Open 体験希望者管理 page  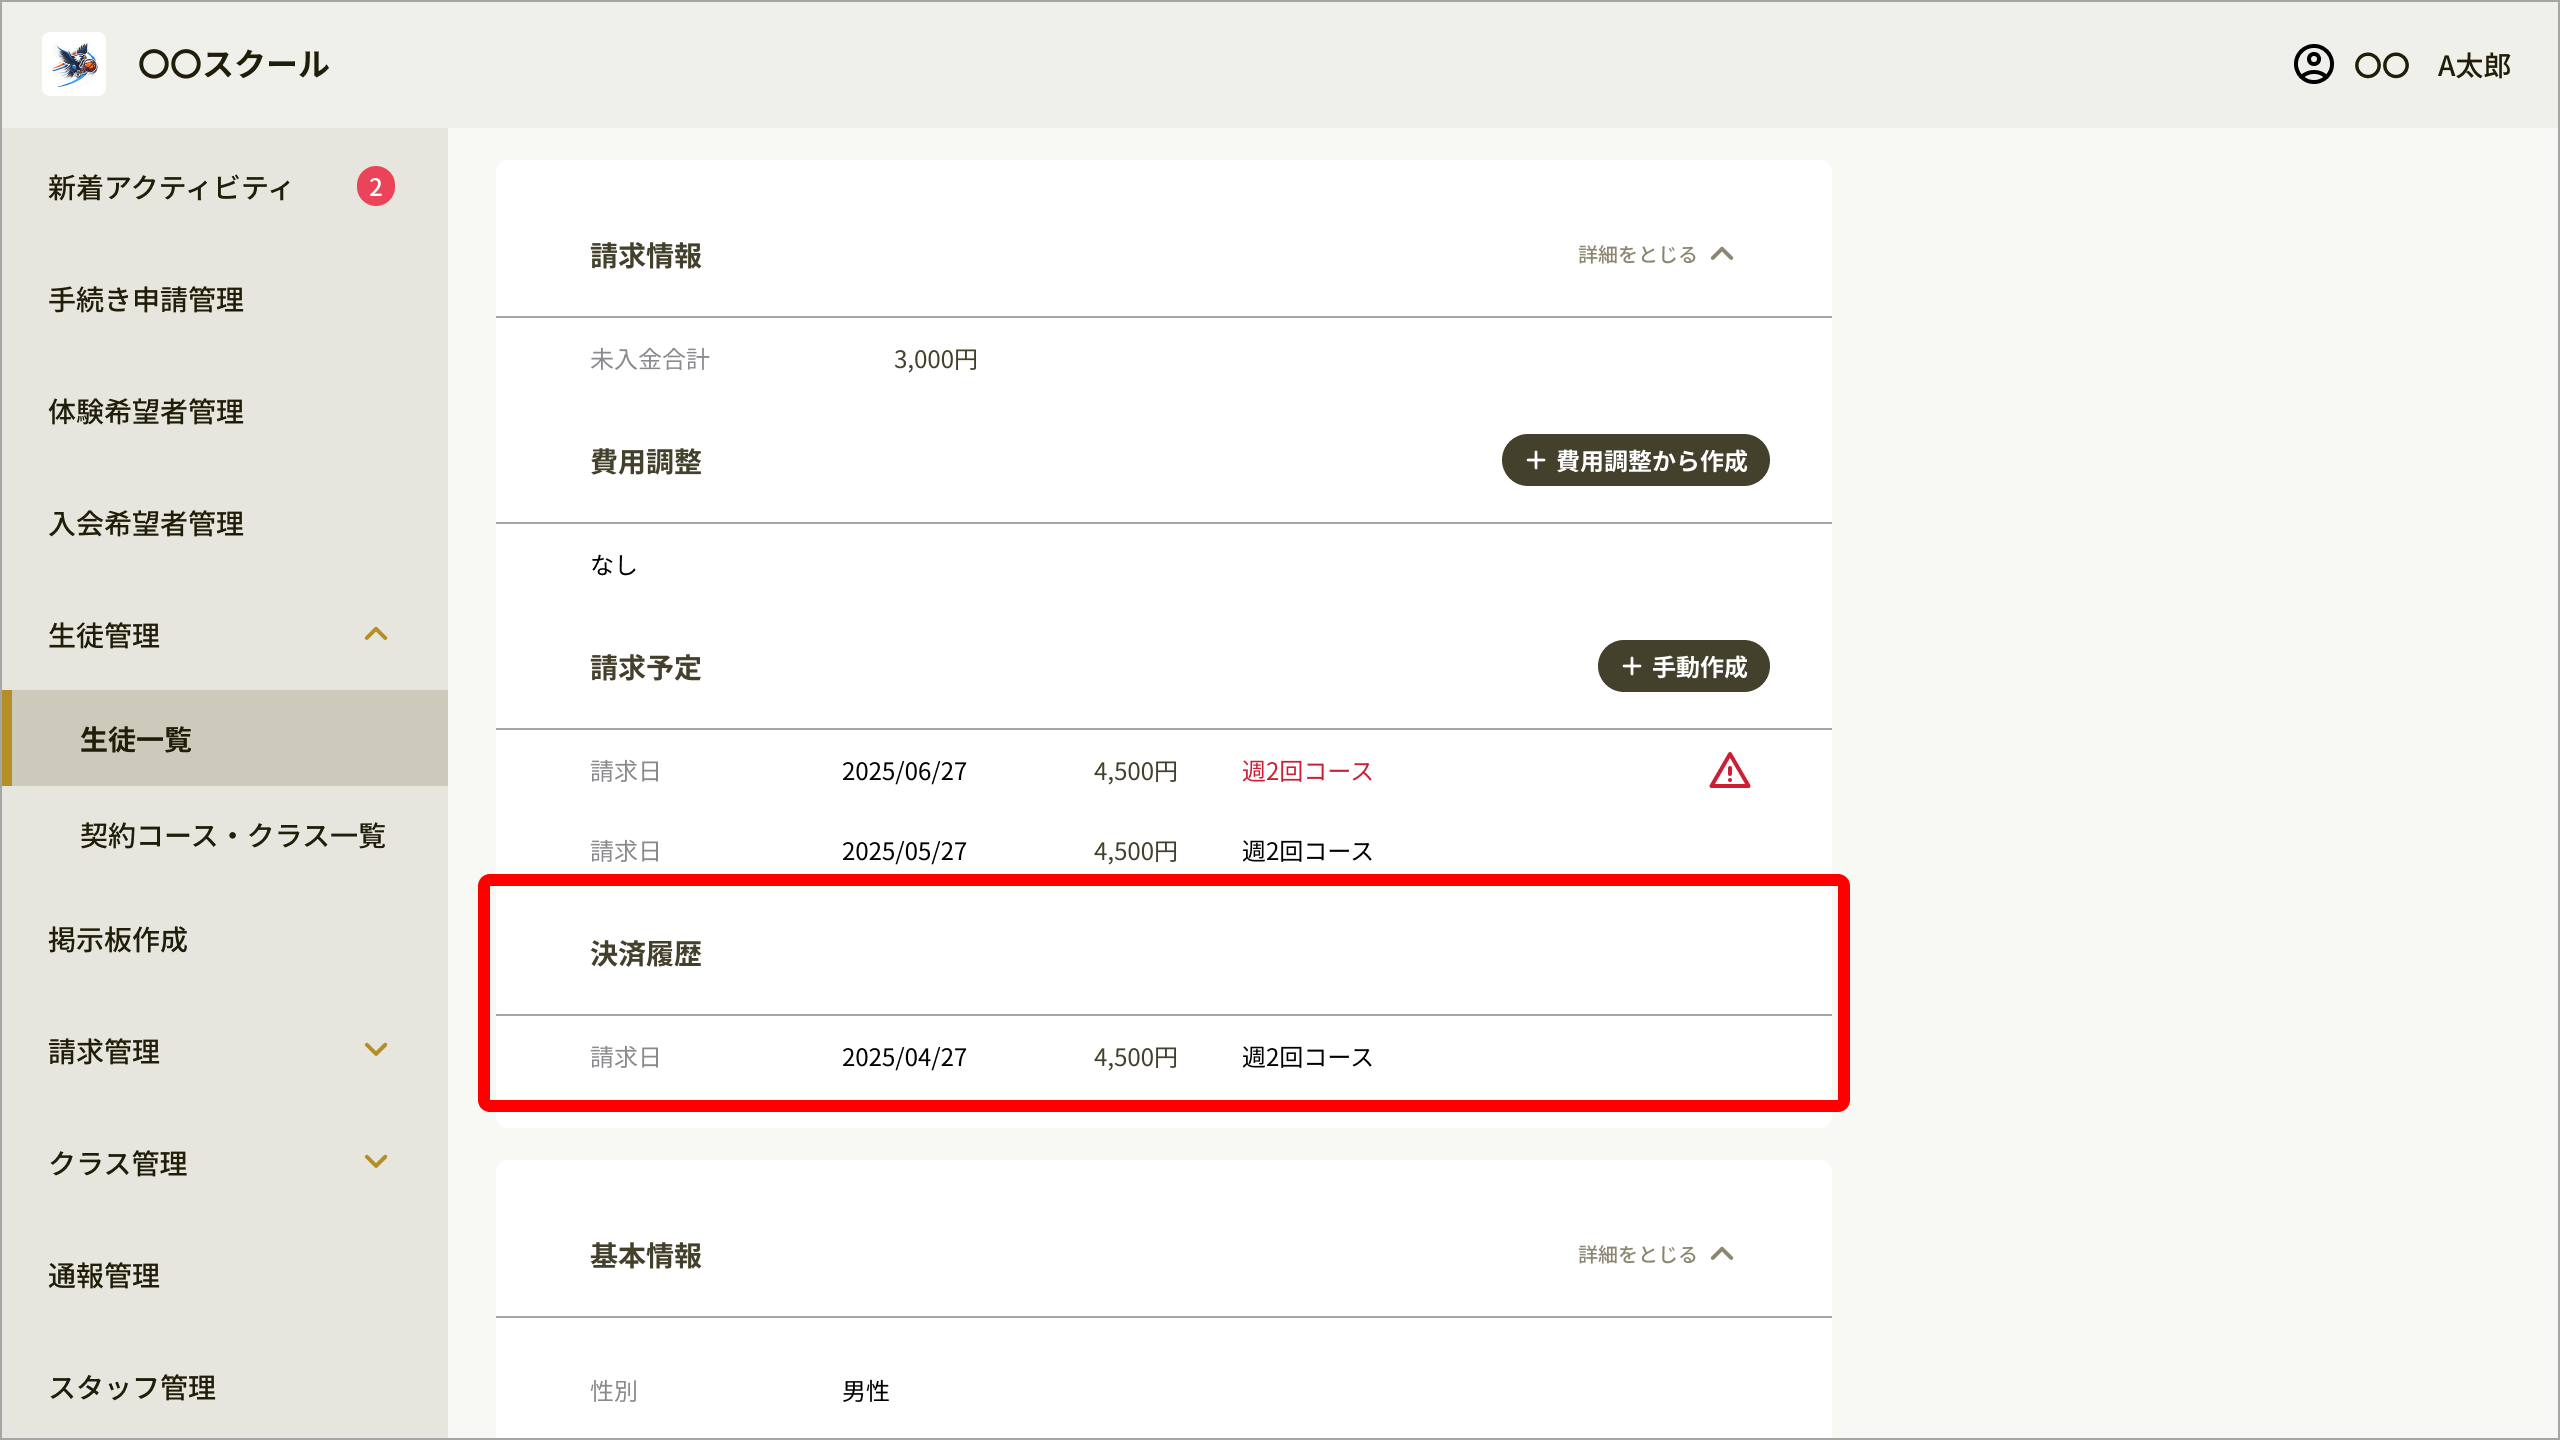[146, 412]
